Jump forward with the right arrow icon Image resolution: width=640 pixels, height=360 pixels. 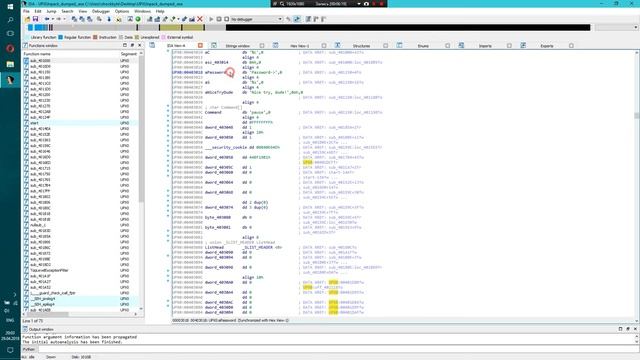click(59, 19)
